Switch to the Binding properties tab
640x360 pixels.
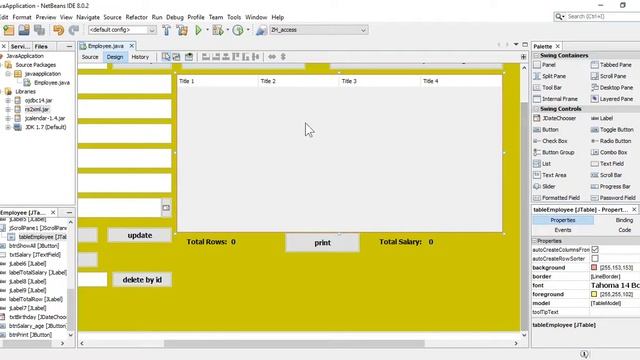click(624, 220)
